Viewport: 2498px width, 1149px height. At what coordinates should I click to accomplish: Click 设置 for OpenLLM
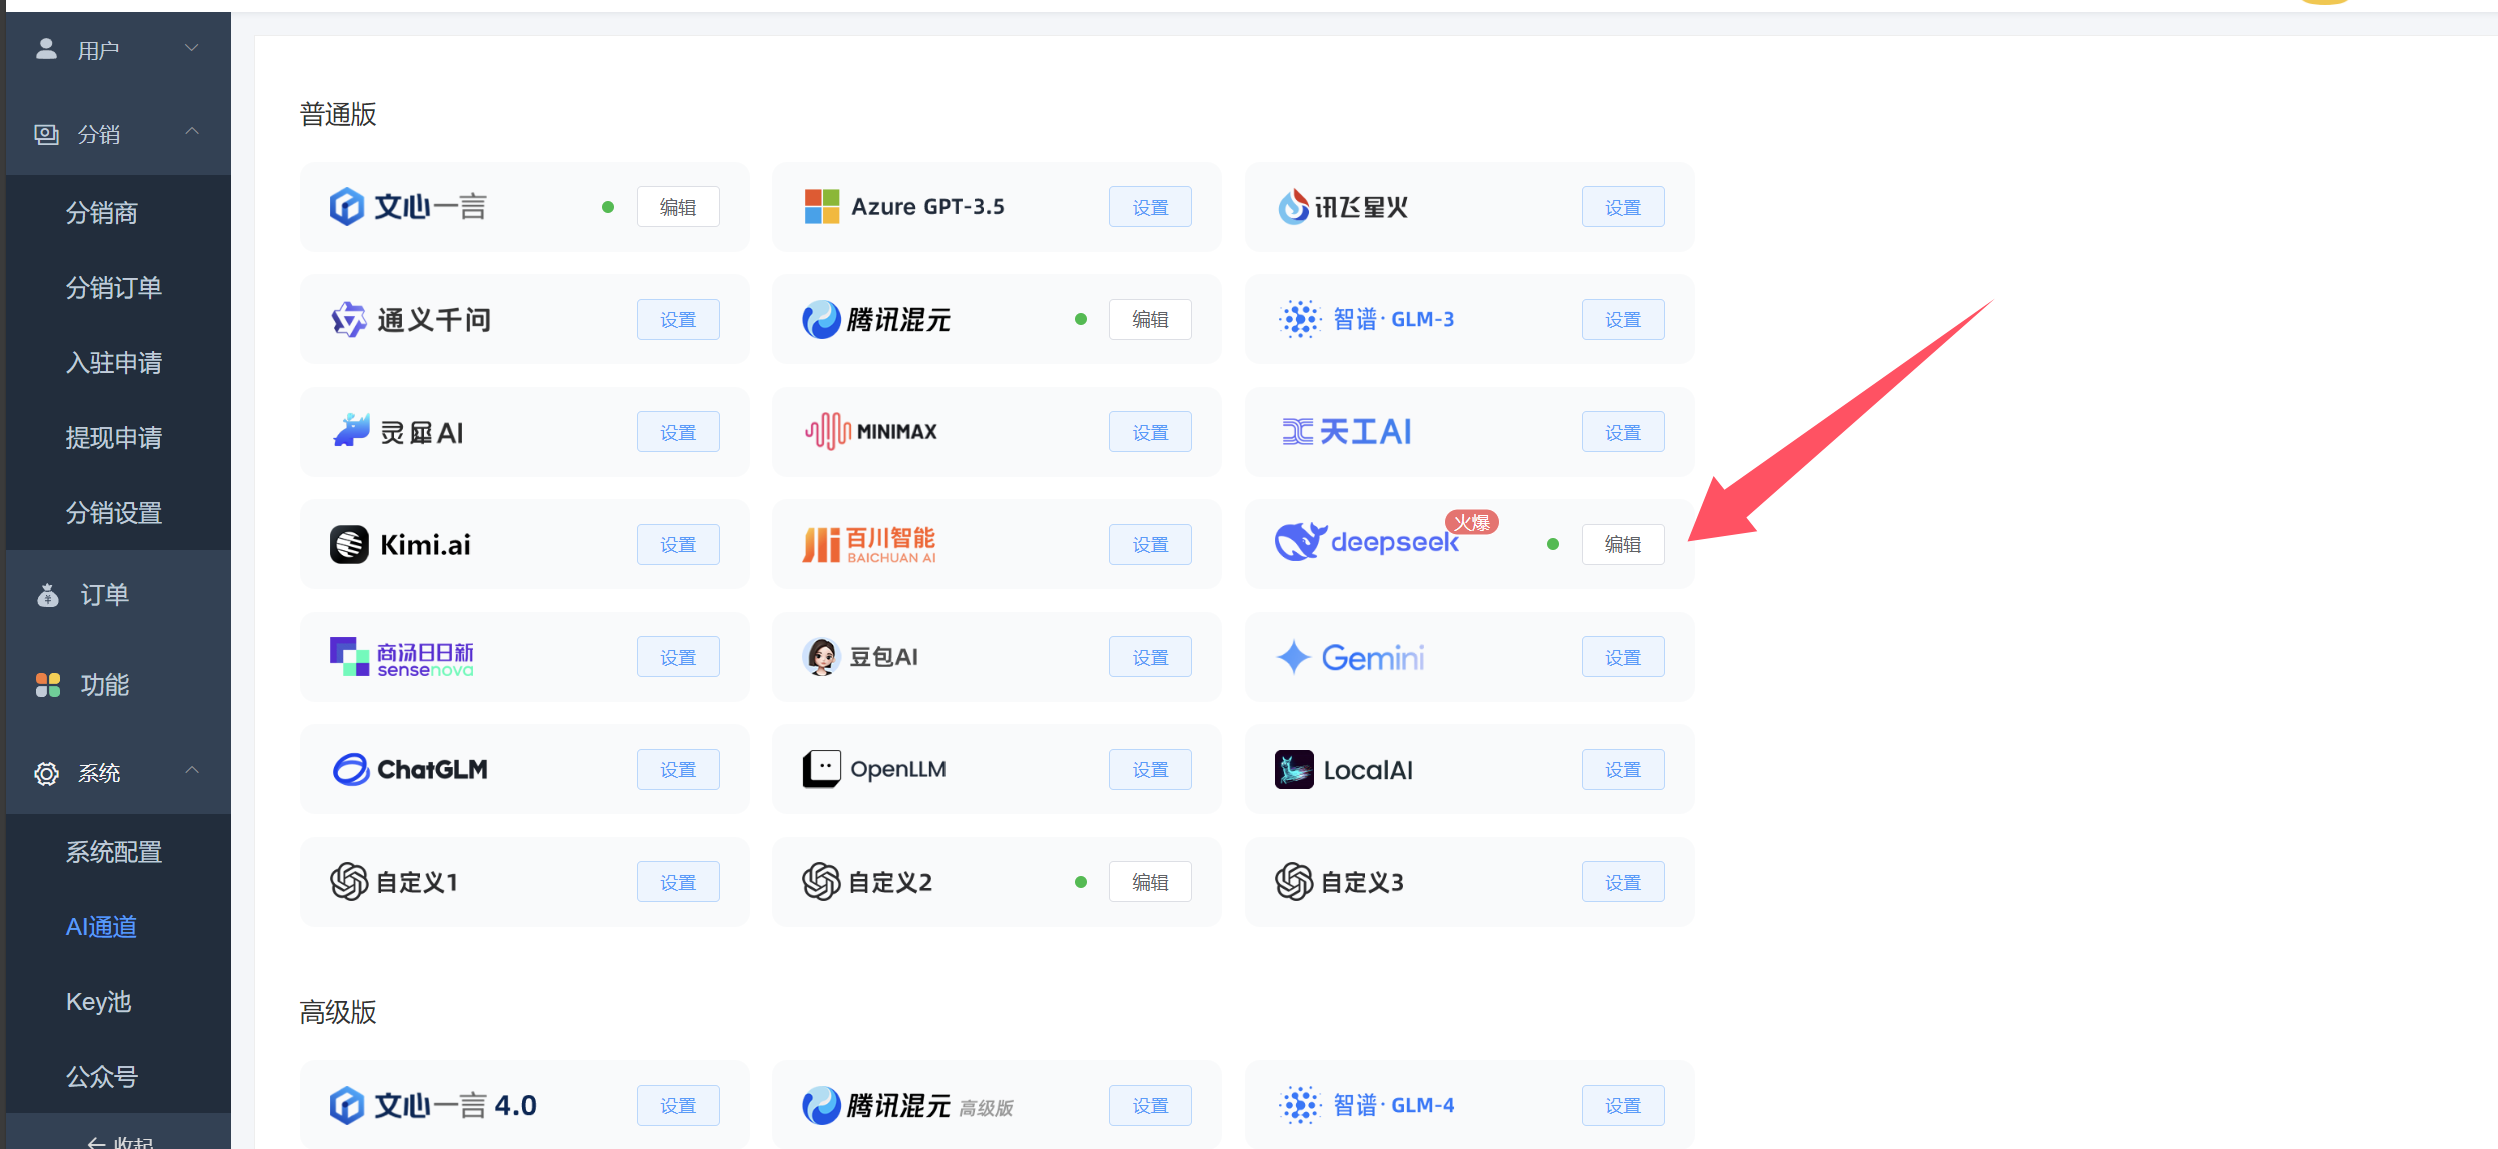tap(1150, 769)
